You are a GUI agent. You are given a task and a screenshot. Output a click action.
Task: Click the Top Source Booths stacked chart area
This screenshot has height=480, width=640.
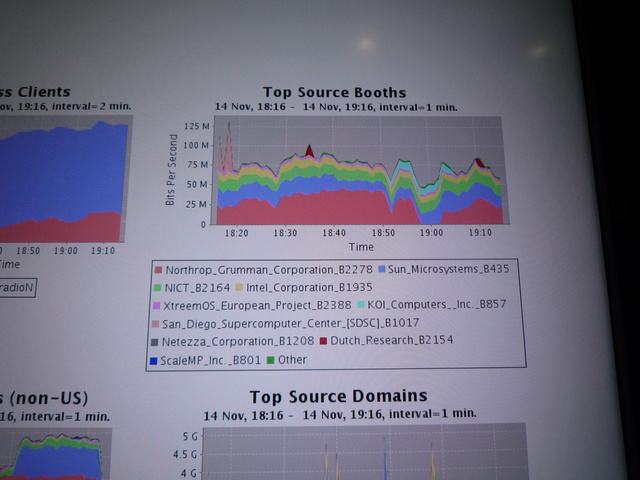point(359,170)
